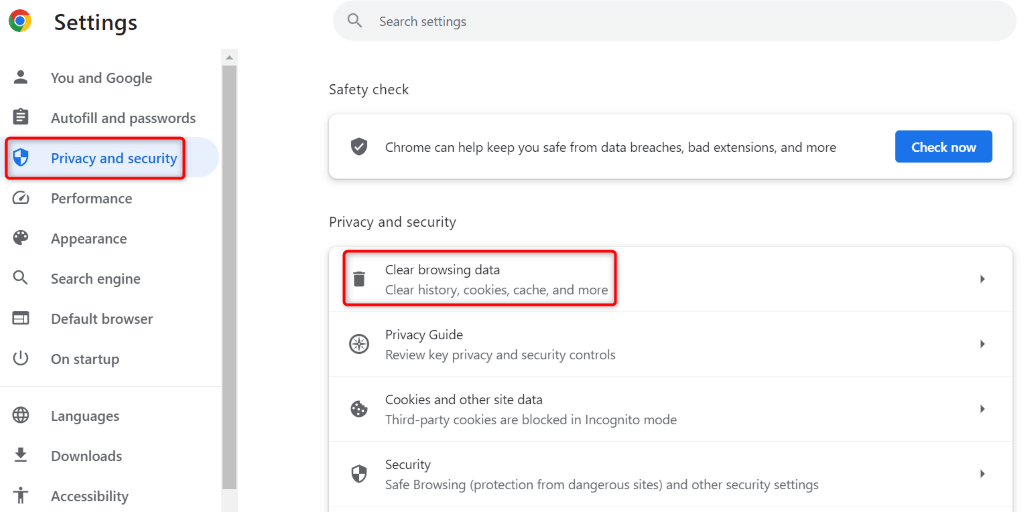The image size is (1024, 512).
Task: Click the Appearance palette icon
Action: [x=20, y=238]
